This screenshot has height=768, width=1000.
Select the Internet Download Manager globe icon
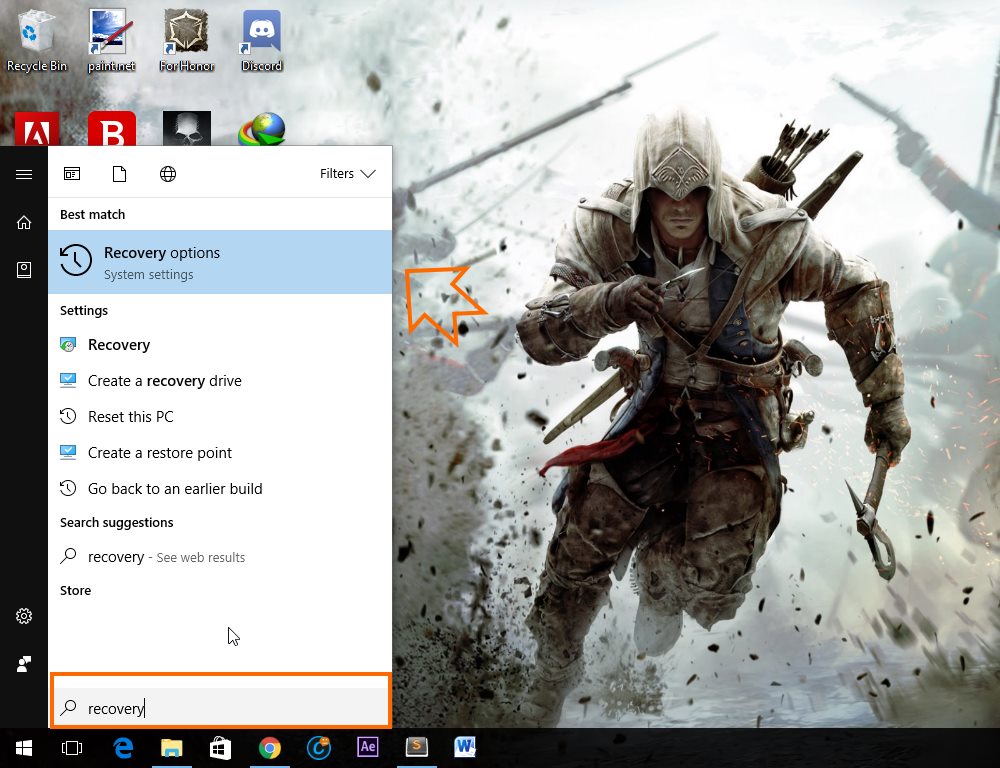pyautogui.click(x=261, y=129)
